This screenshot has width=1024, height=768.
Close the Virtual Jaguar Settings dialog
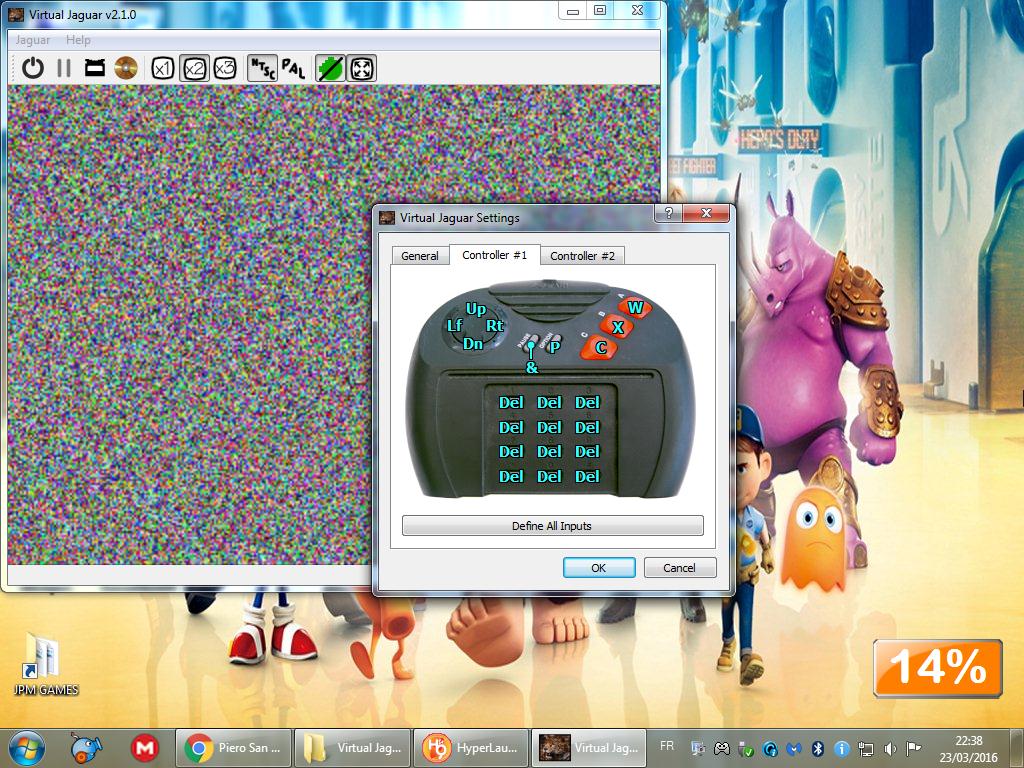click(x=706, y=213)
